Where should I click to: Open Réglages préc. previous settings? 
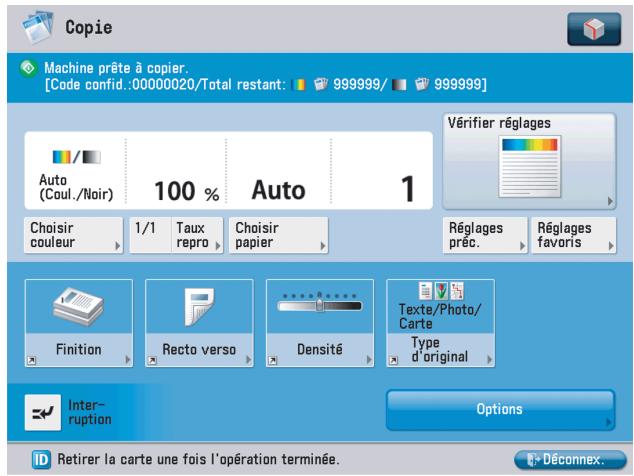coord(485,235)
